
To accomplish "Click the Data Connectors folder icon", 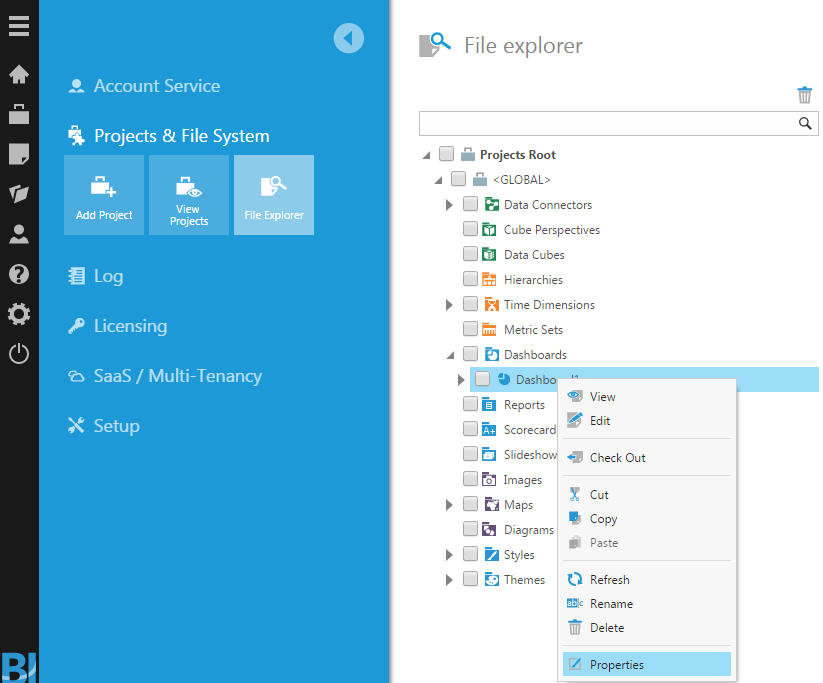I will click(492, 204).
